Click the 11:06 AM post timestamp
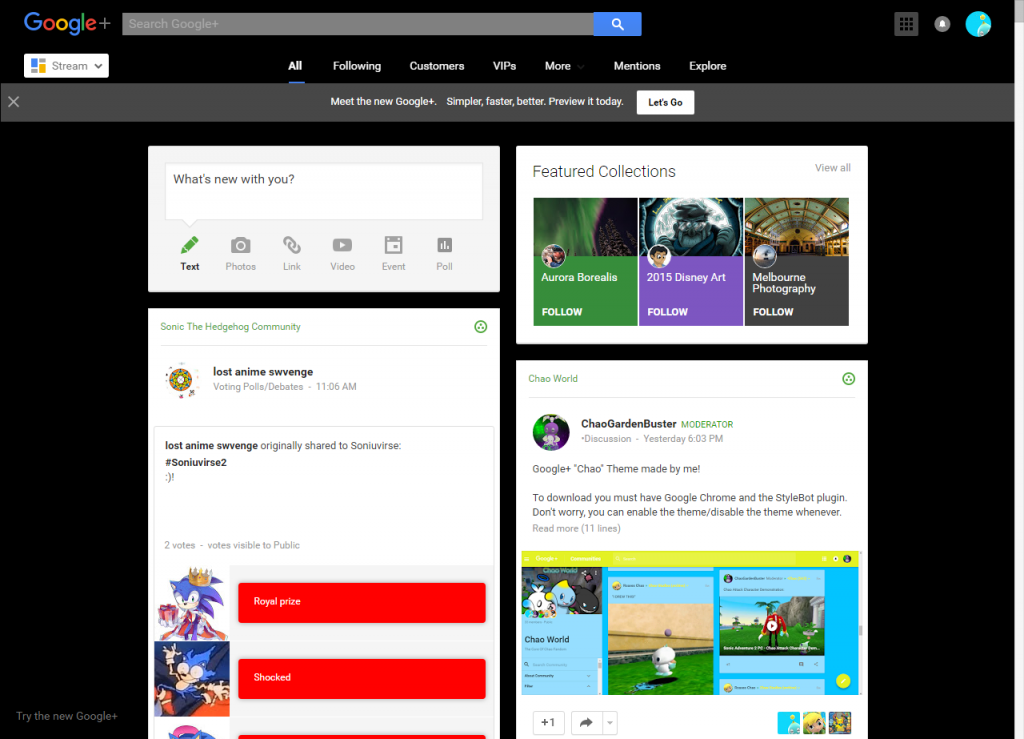Viewport: 1024px width, 739px height. pos(336,386)
